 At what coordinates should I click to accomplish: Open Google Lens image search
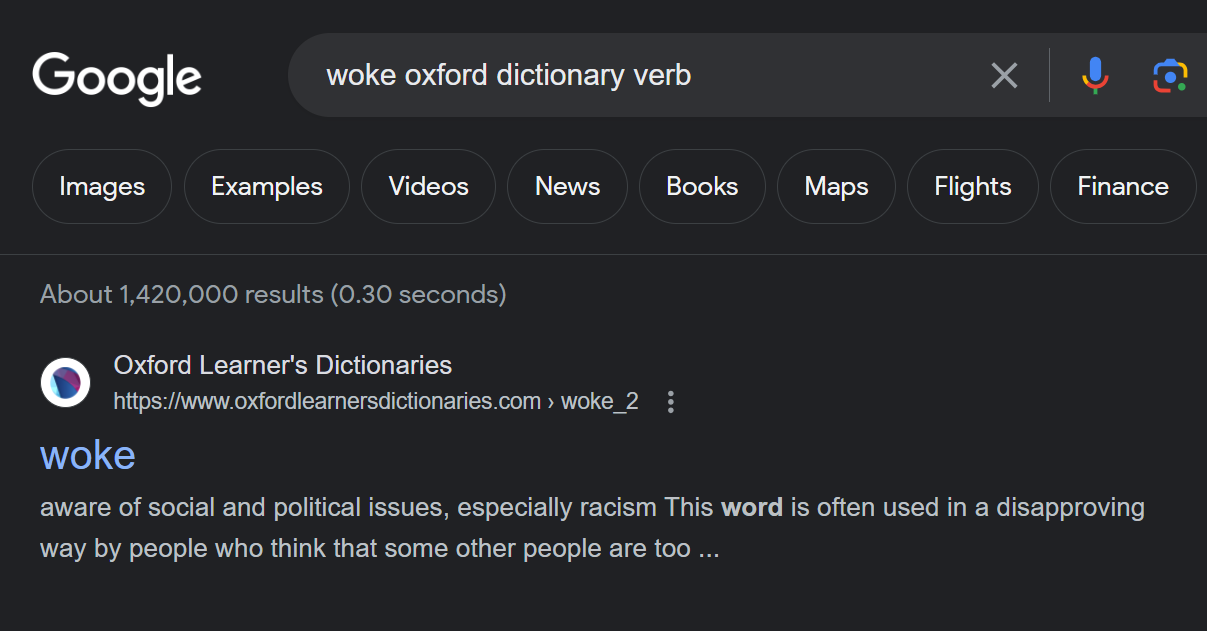click(1169, 76)
